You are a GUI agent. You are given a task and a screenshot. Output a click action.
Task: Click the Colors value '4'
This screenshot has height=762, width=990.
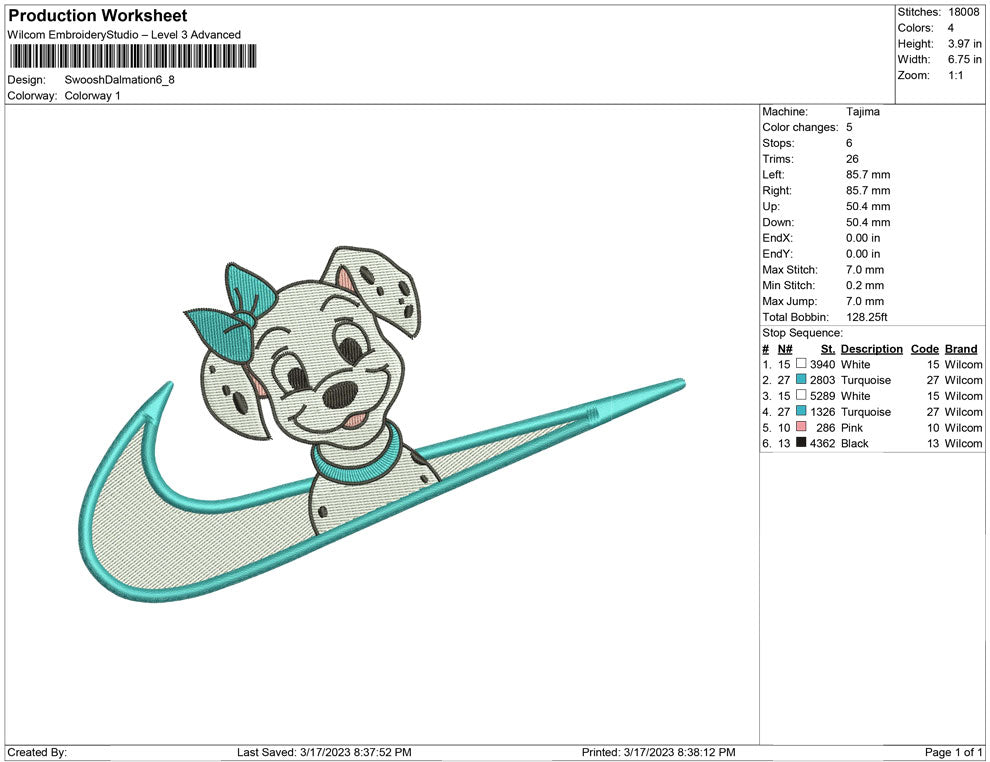pyautogui.click(x=951, y=28)
